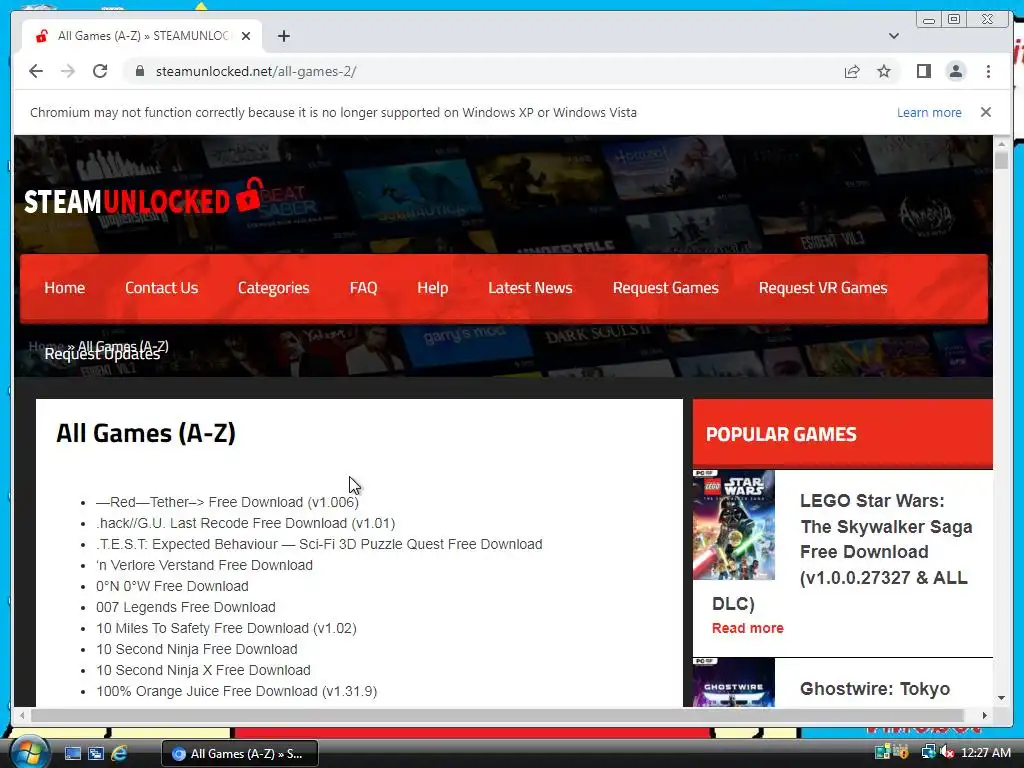The height and width of the screenshot is (768, 1024).
Task: Open .hack//G.U. Last Recode link
Action: point(246,523)
